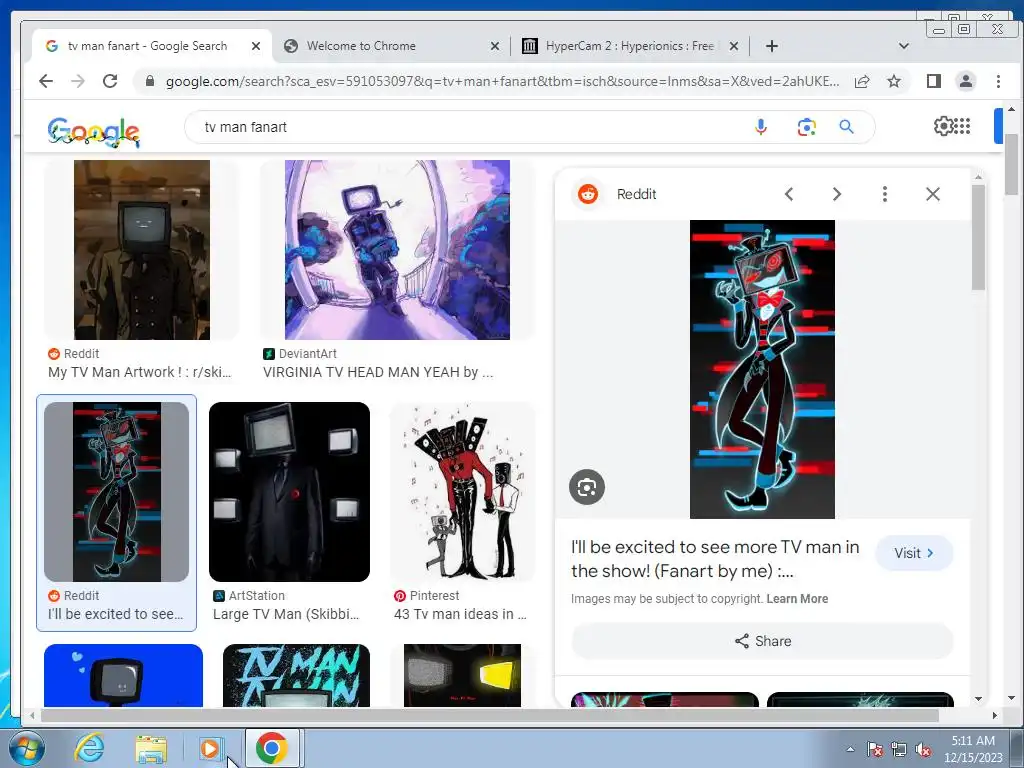Search by image with Google Lens
The width and height of the screenshot is (1024, 768).
(807, 127)
